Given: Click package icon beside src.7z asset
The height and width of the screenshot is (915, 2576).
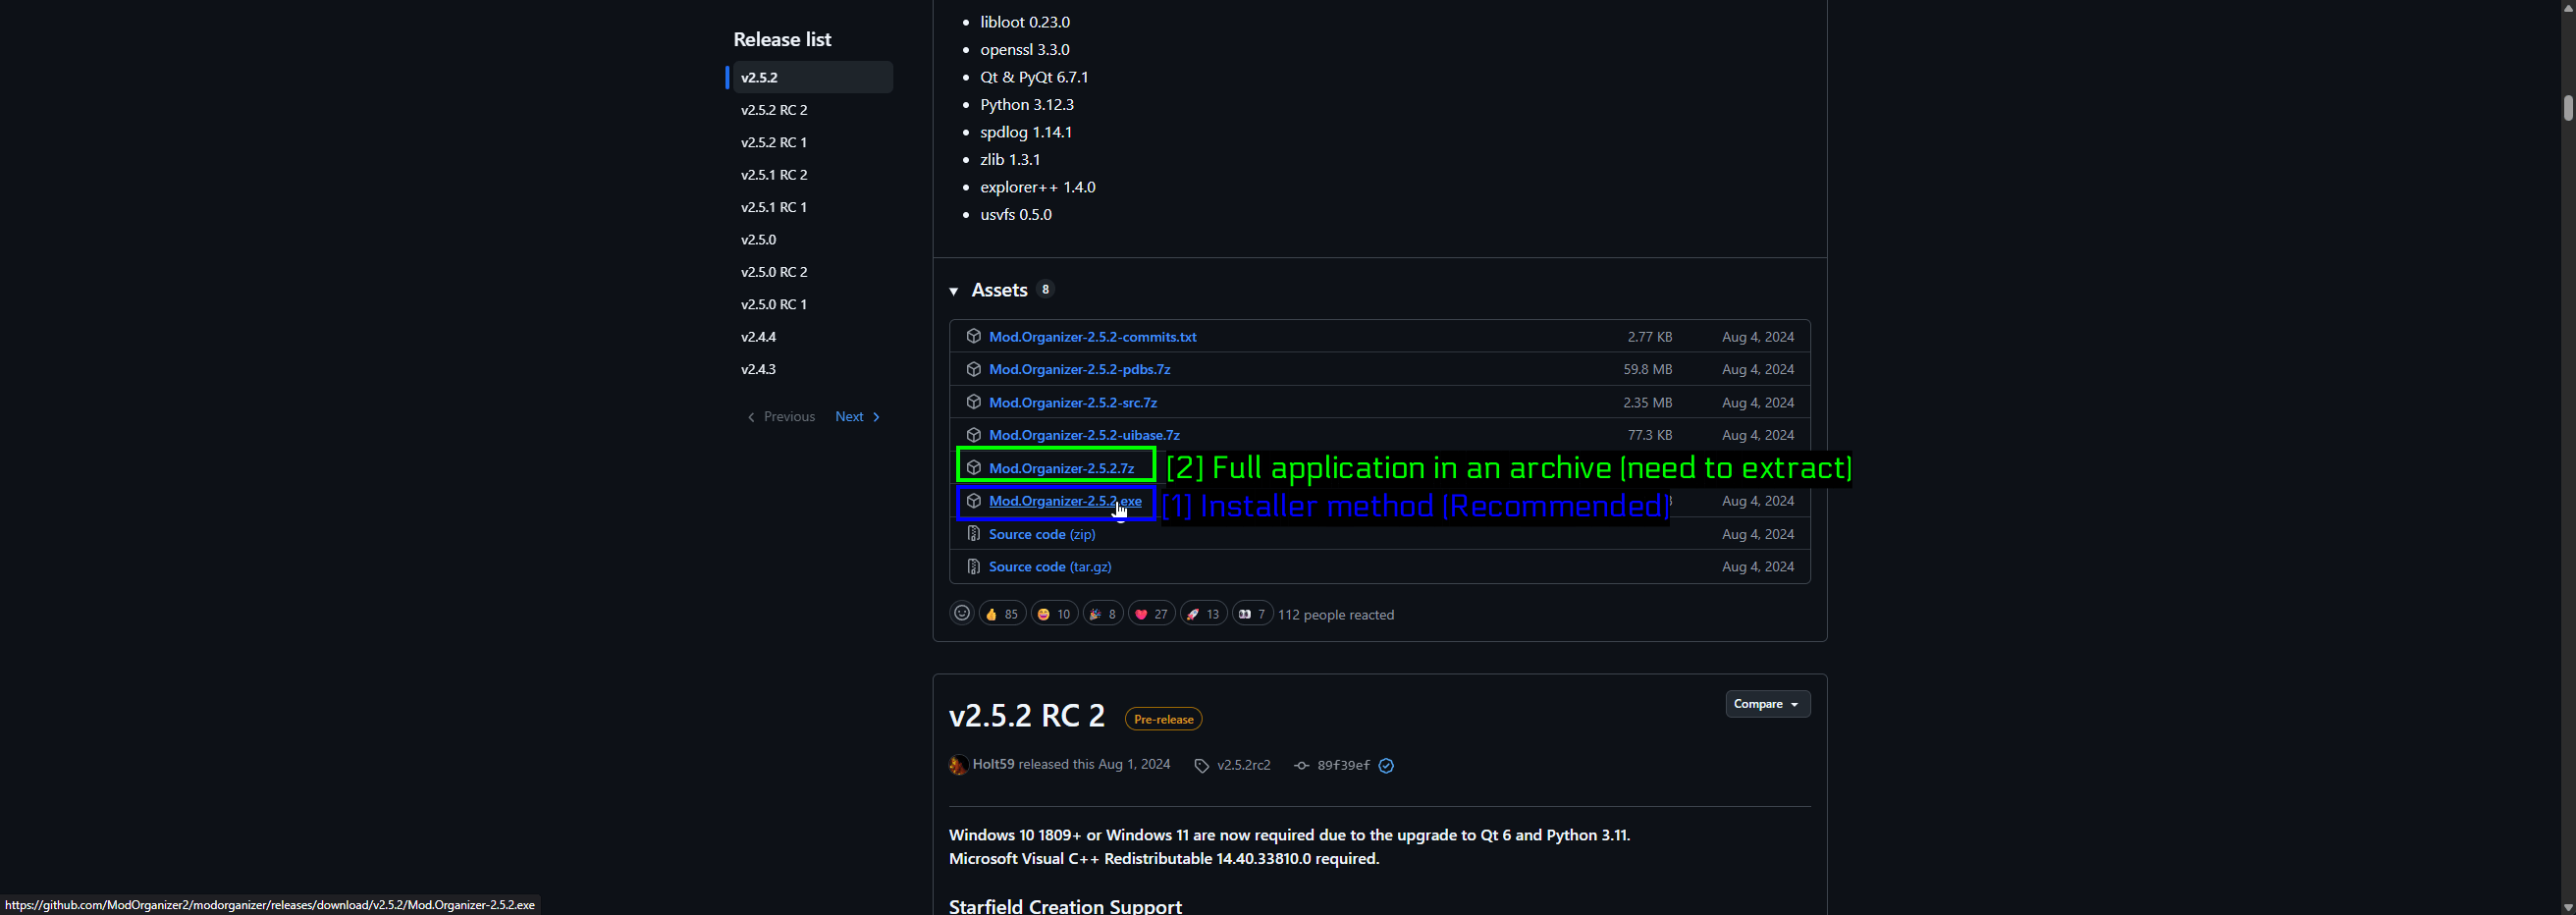Looking at the screenshot, I should (x=973, y=402).
